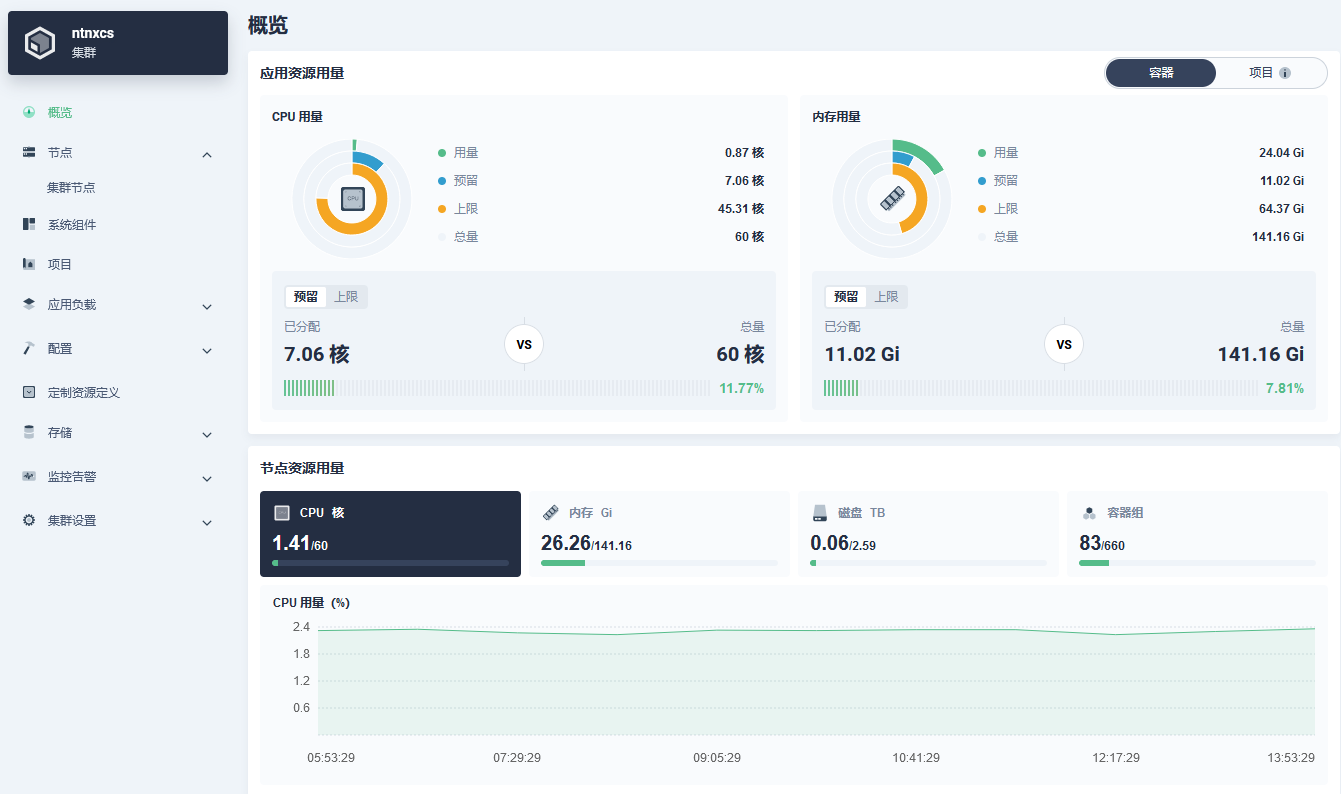Image resolution: width=1341 pixels, height=794 pixels.
Task: Select 上限 in memory usage panel
Action: pos(886,297)
